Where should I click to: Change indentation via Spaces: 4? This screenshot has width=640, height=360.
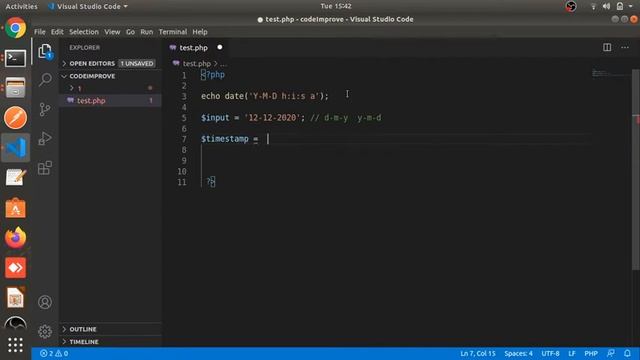click(518, 353)
